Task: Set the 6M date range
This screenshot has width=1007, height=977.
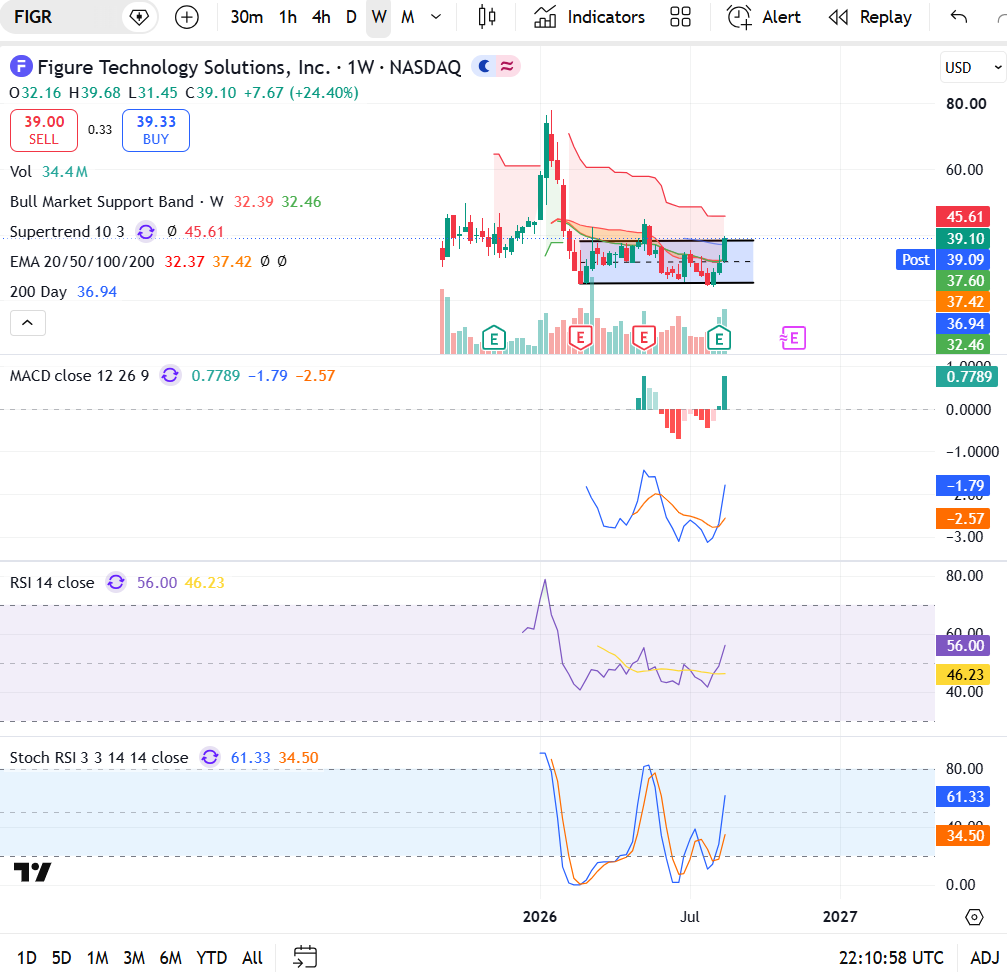Action: tap(171, 958)
